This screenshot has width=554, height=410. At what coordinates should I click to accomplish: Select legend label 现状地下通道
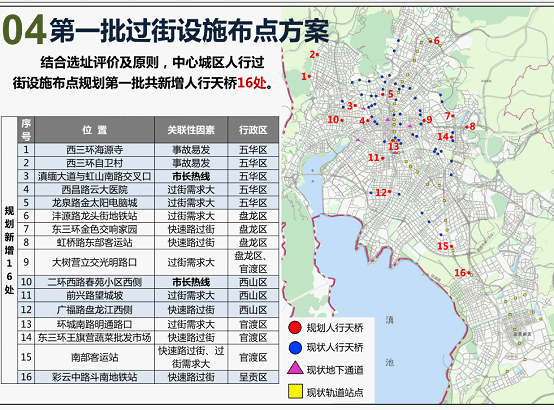(x=335, y=370)
